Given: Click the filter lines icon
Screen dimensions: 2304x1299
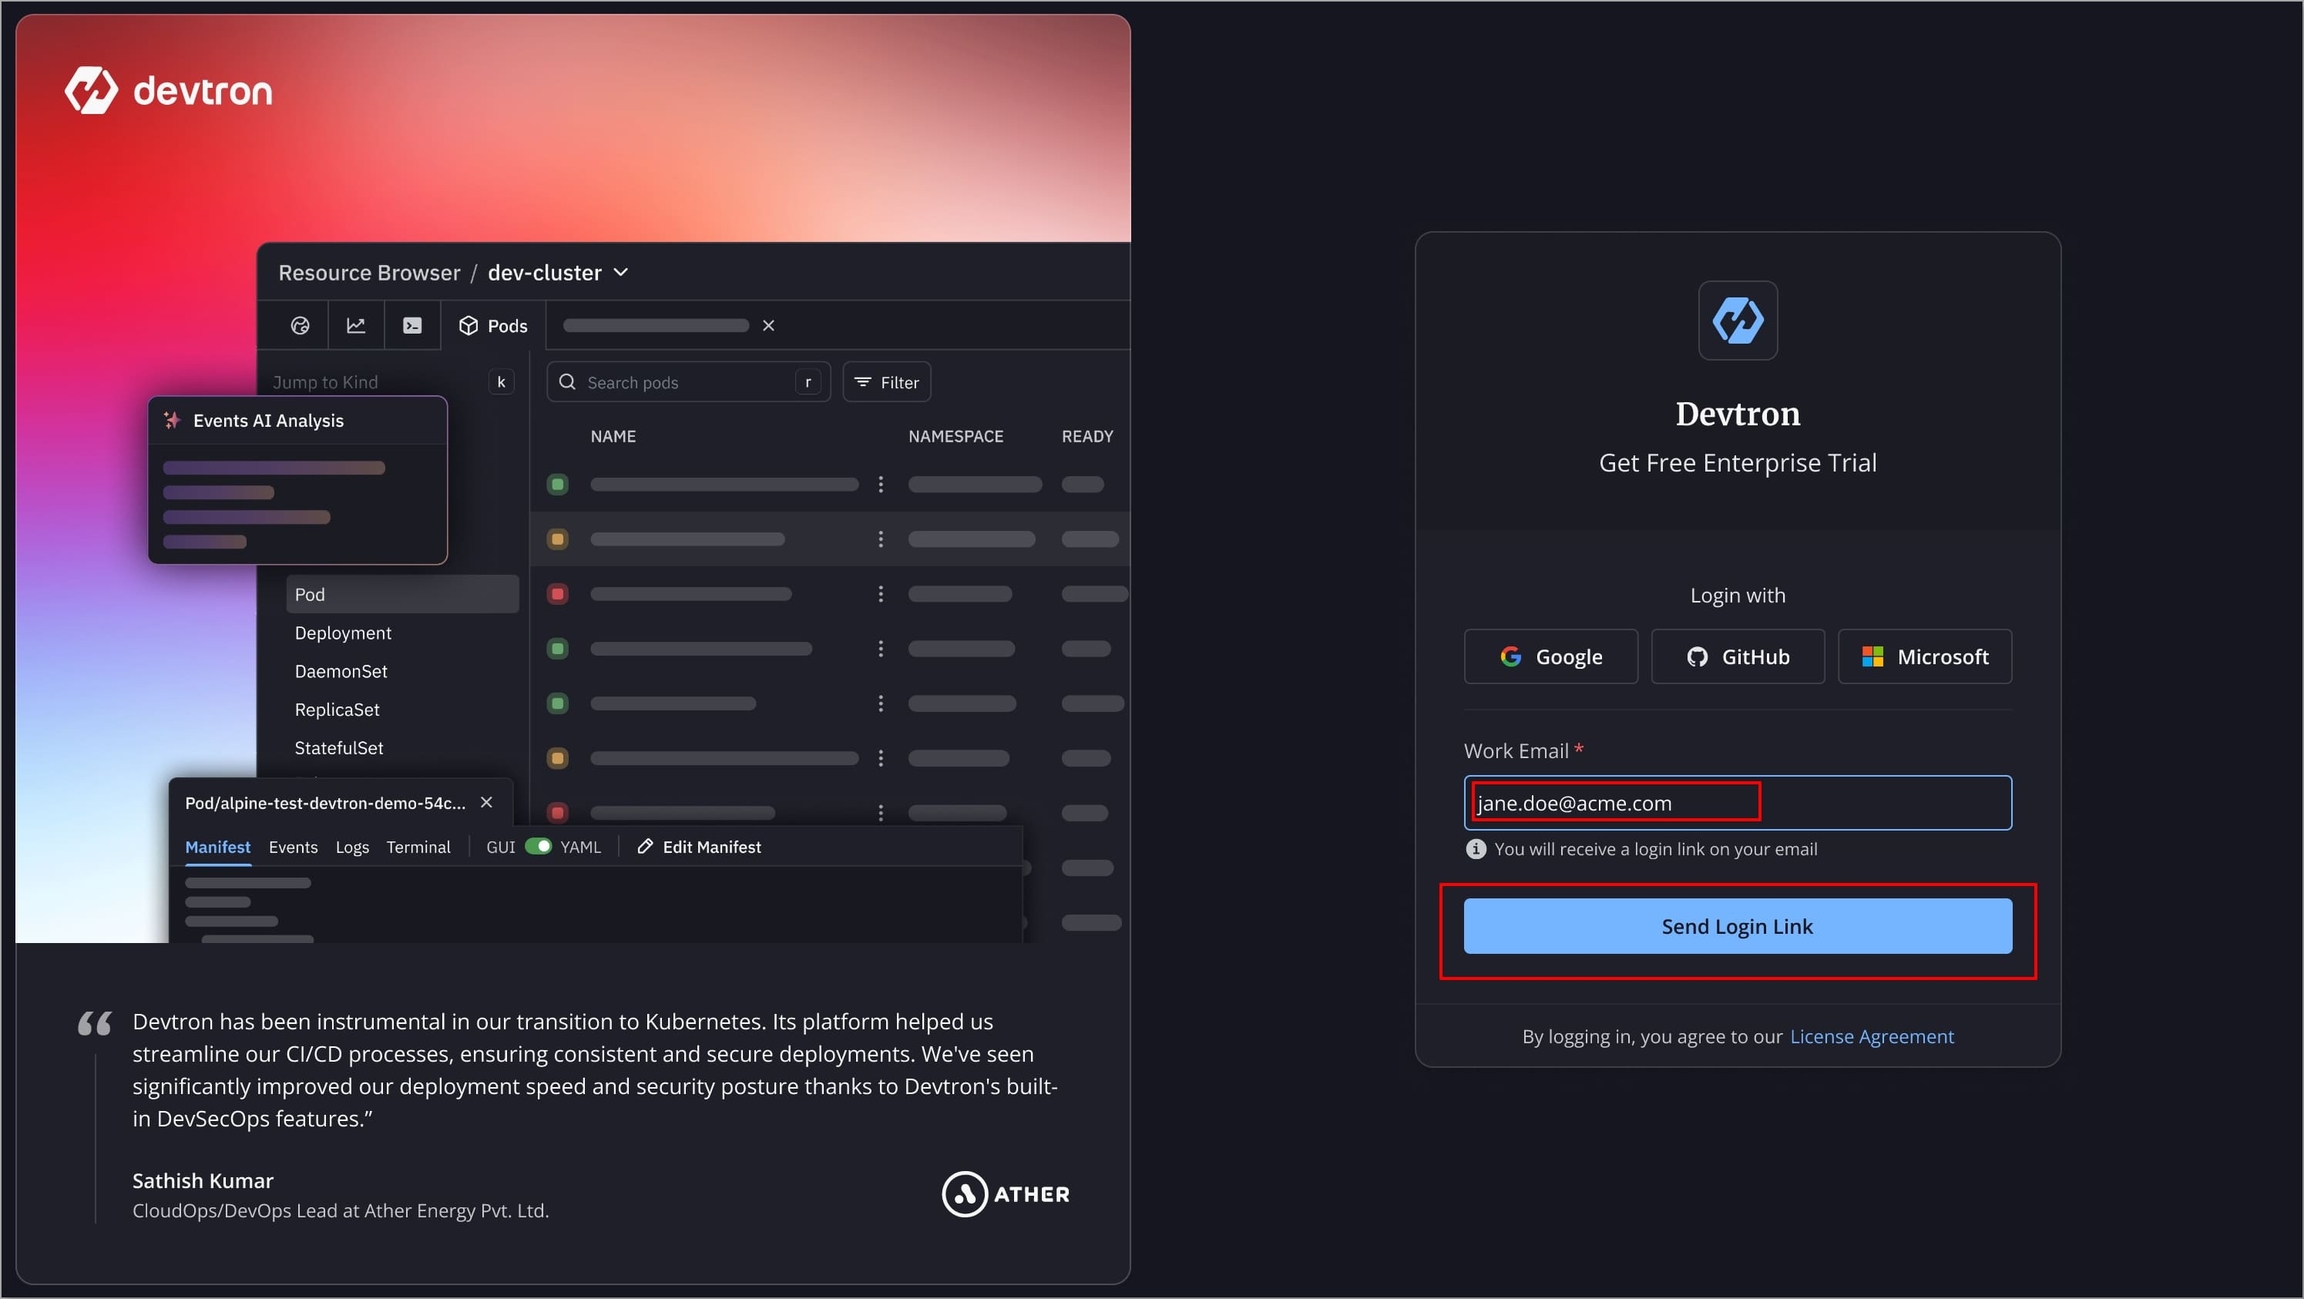Looking at the screenshot, I should point(863,382).
